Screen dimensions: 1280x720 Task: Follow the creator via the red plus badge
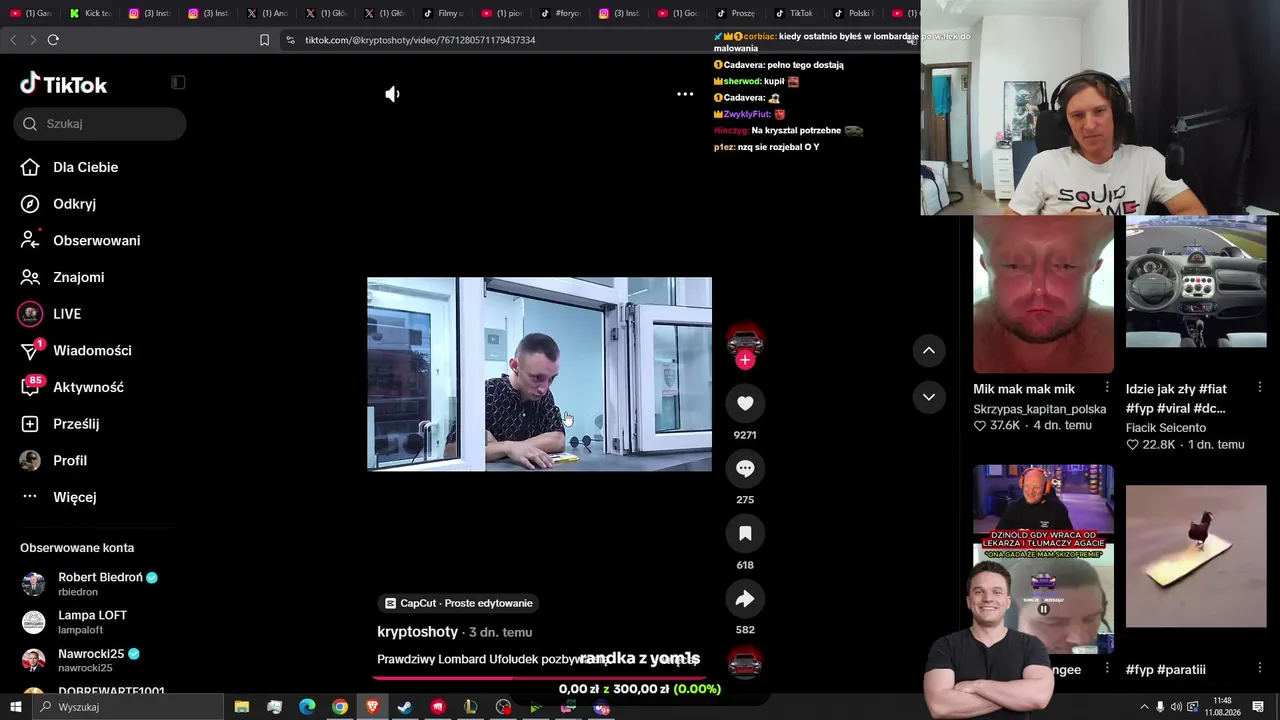745,360
